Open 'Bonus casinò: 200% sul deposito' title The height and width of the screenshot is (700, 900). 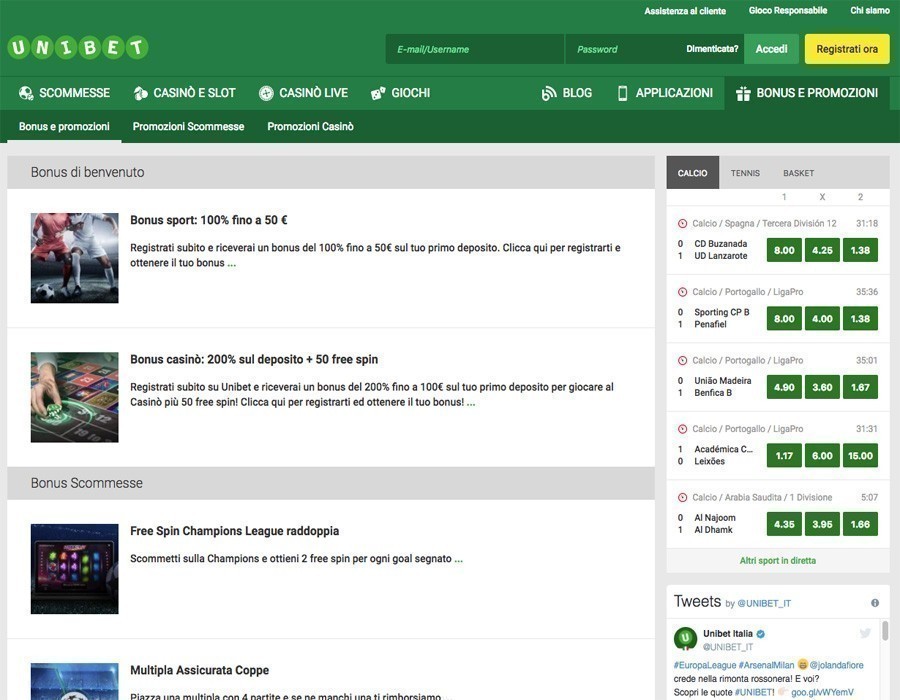[254, 359]
